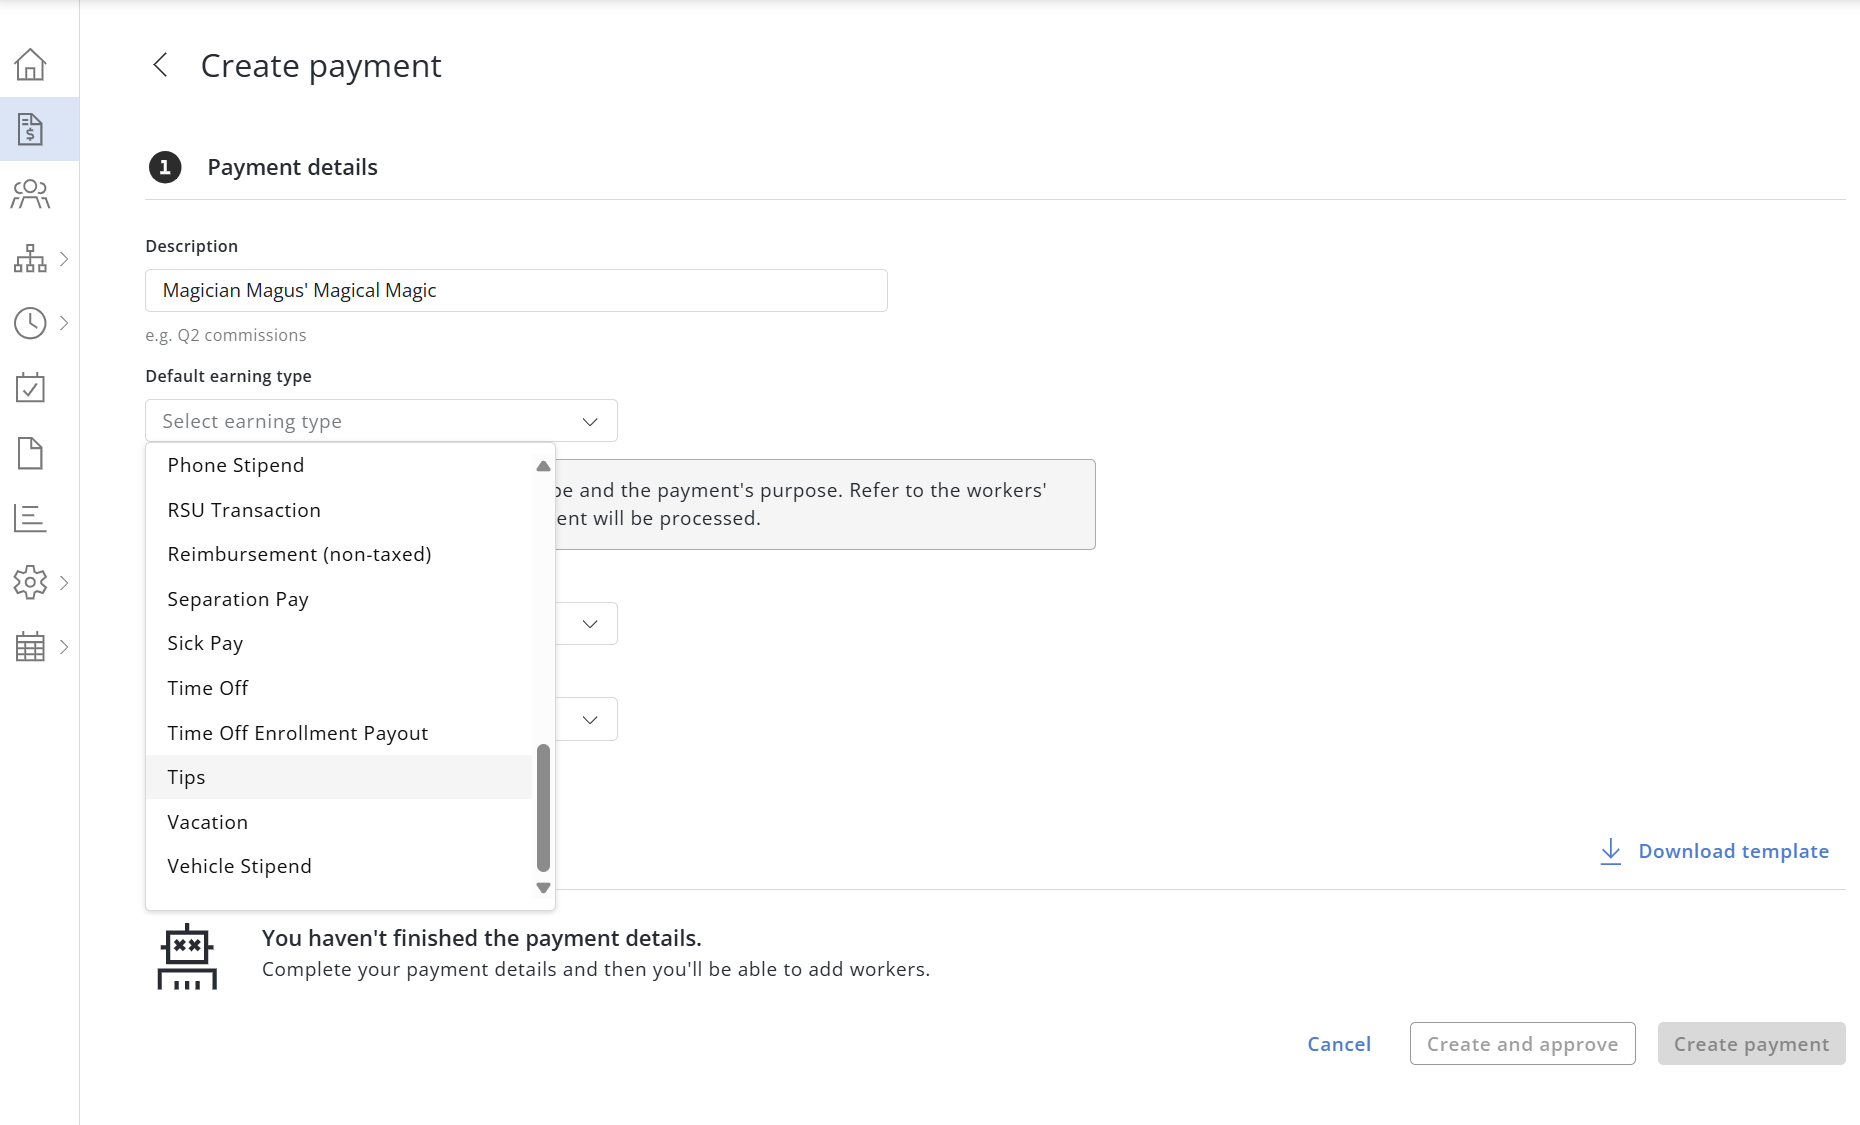This screenshot has height=1125, width=1860.
Task: Open the clock time-tracking sidebar icon
Action: tap(30, 323)
